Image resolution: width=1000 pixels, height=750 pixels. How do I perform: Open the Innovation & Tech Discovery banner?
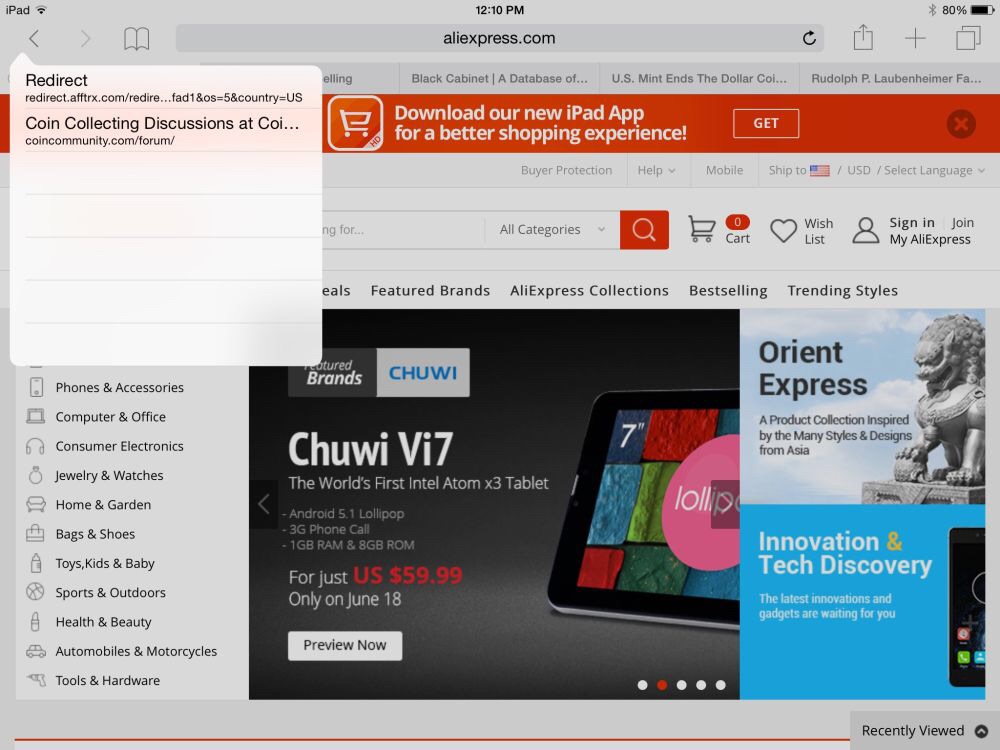click(x=862, y=602)
